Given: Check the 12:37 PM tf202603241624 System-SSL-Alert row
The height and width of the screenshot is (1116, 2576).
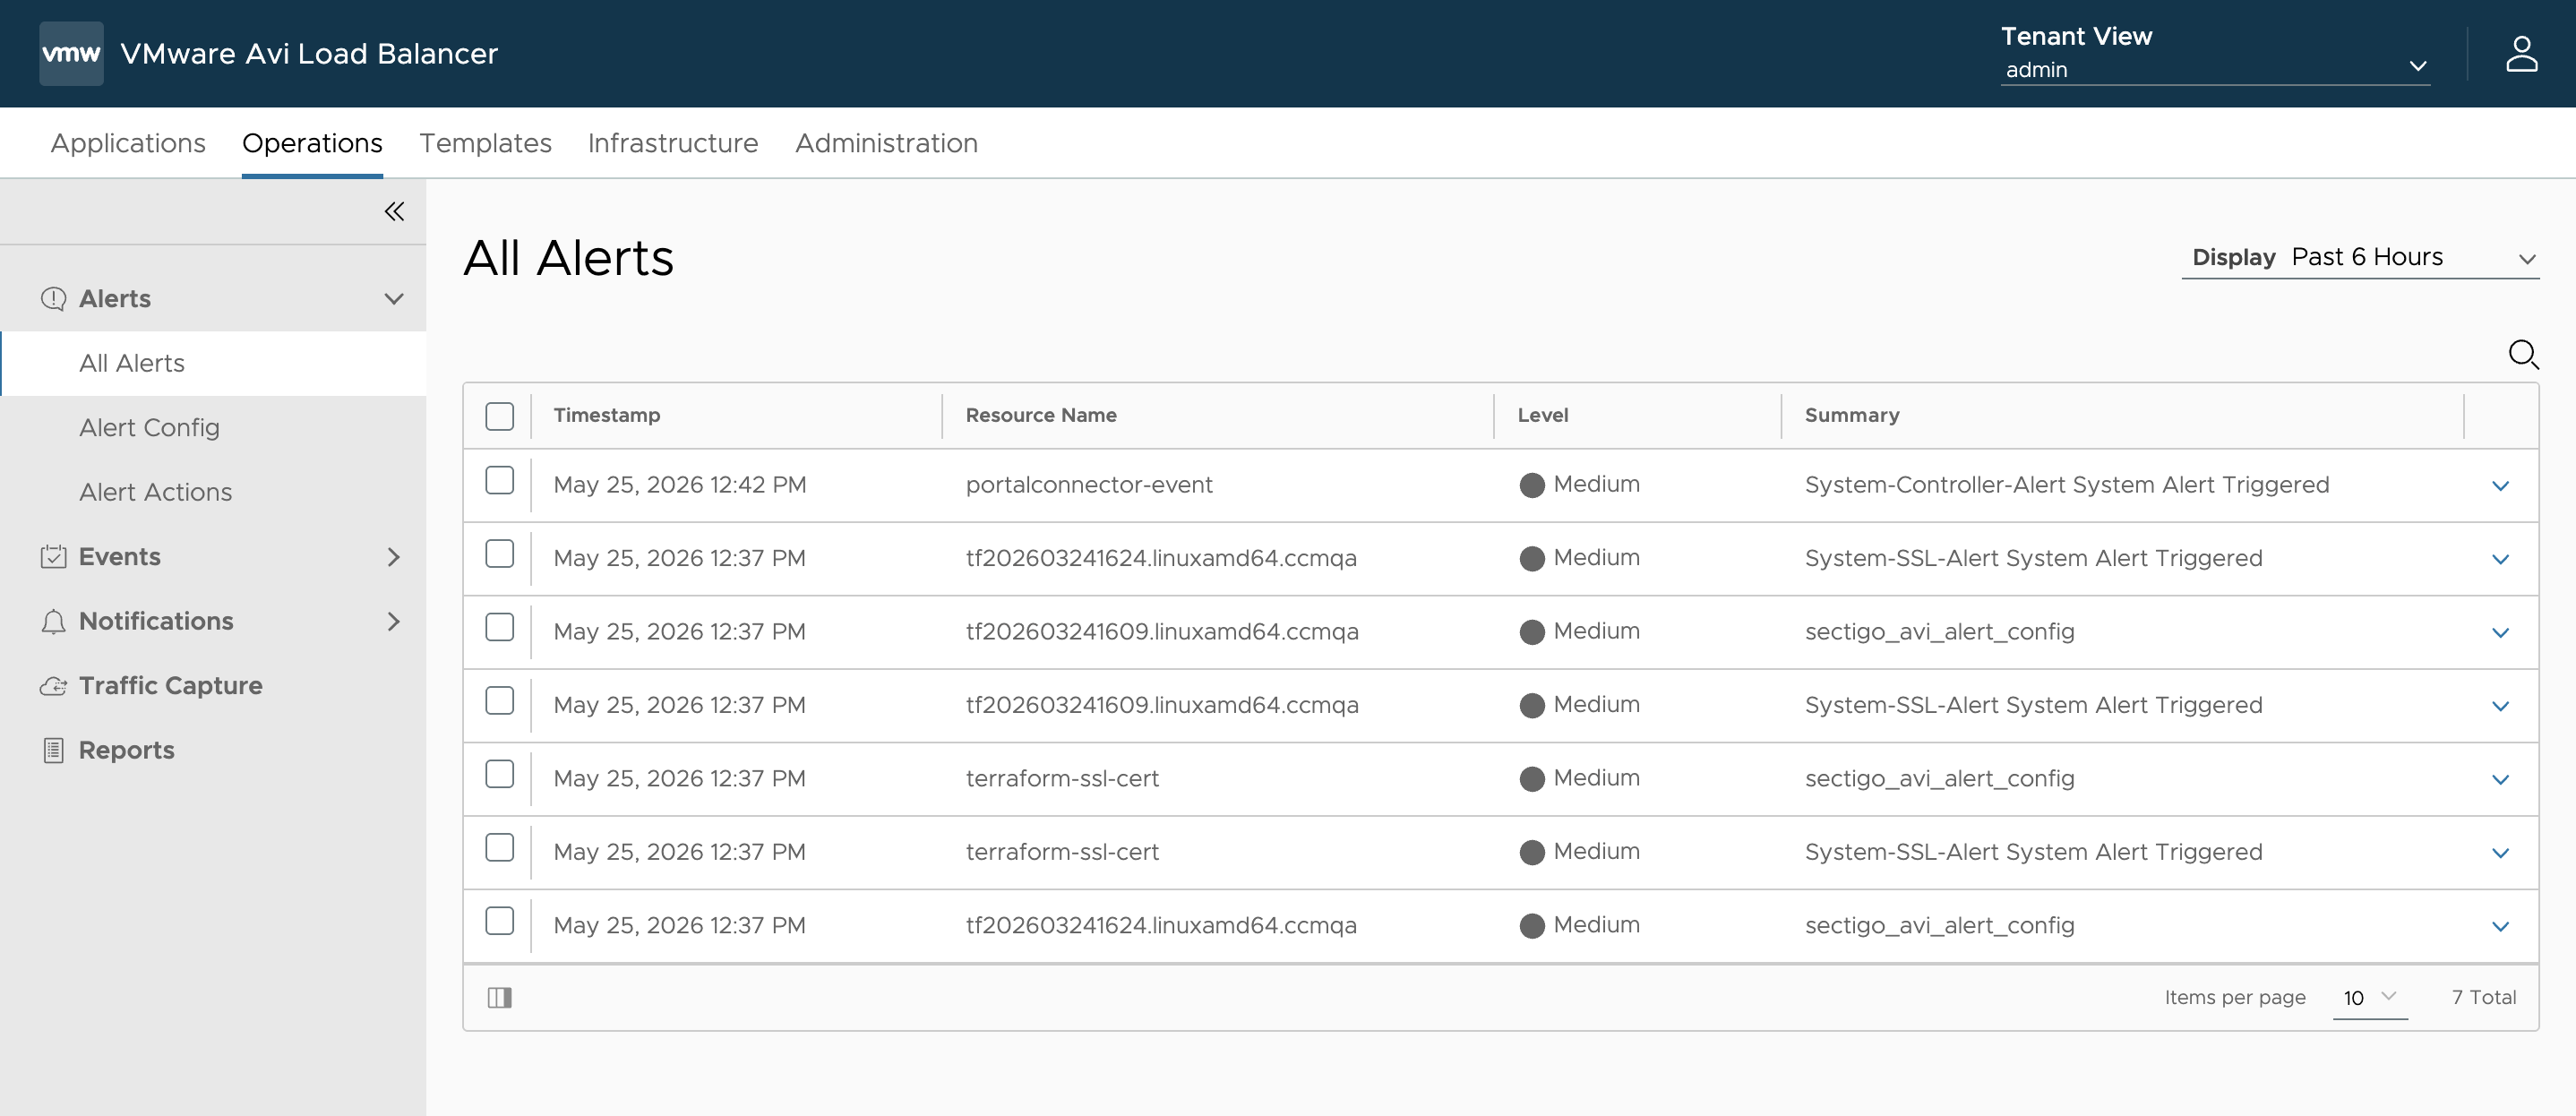Looking at the screenshot, I should 499,554.
